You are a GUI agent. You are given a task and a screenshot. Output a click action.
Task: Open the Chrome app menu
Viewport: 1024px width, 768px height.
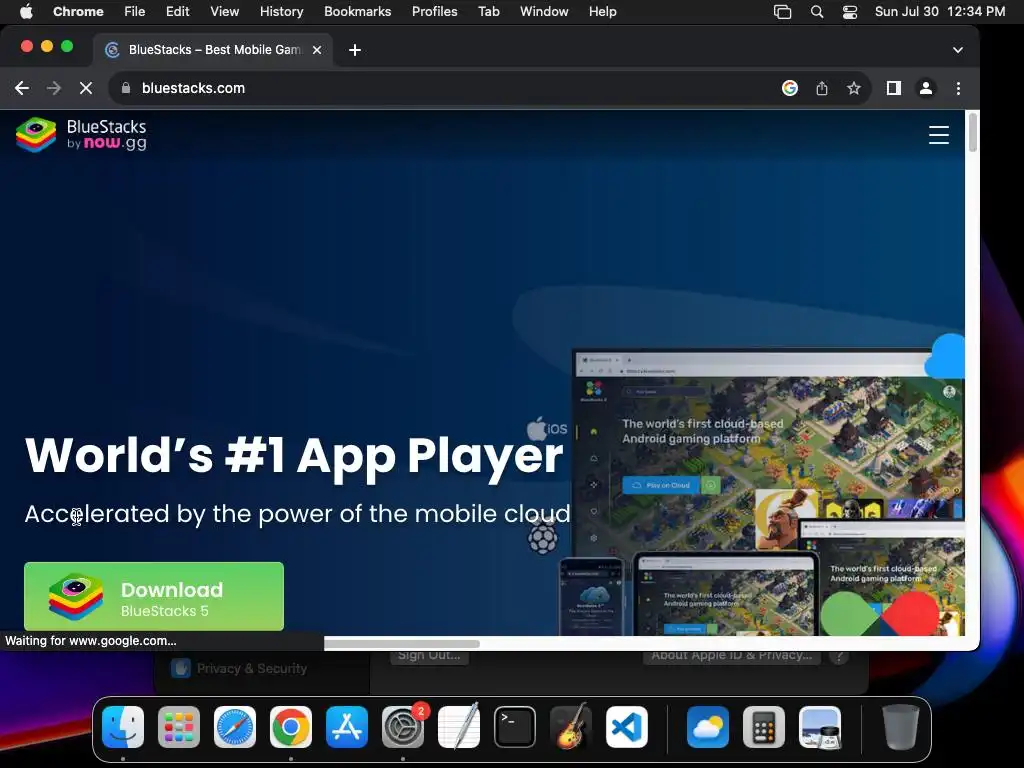point(78,12)
